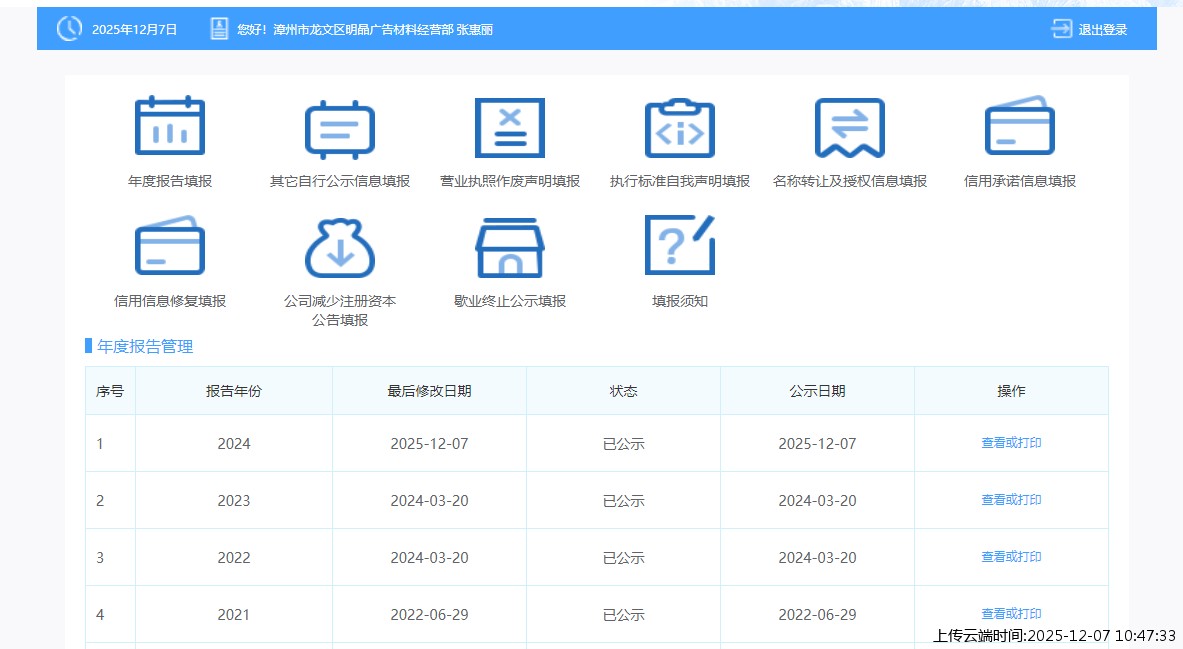1183x649 pixels.
Task: Click the 退出登录 logout icon
Action: click(x=1061, y=29)
